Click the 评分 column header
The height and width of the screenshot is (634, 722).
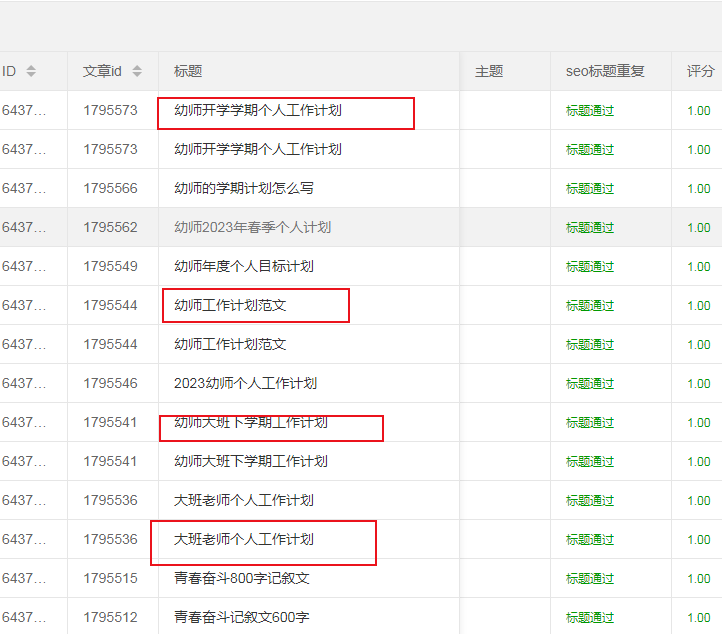pos(700,72)
